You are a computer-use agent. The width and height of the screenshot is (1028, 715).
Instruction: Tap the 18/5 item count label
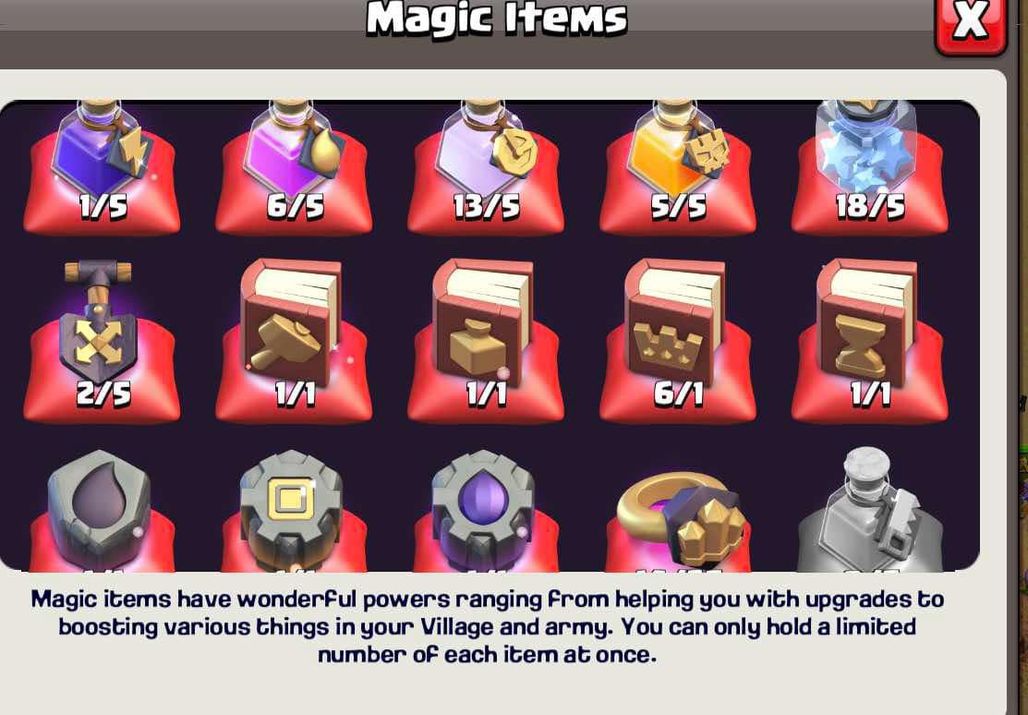click(869, 206)
